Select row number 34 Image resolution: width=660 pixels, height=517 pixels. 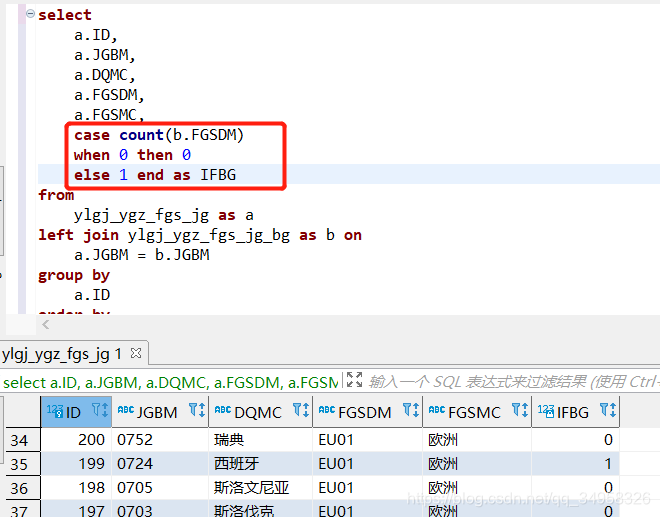[x=23, y=440]
